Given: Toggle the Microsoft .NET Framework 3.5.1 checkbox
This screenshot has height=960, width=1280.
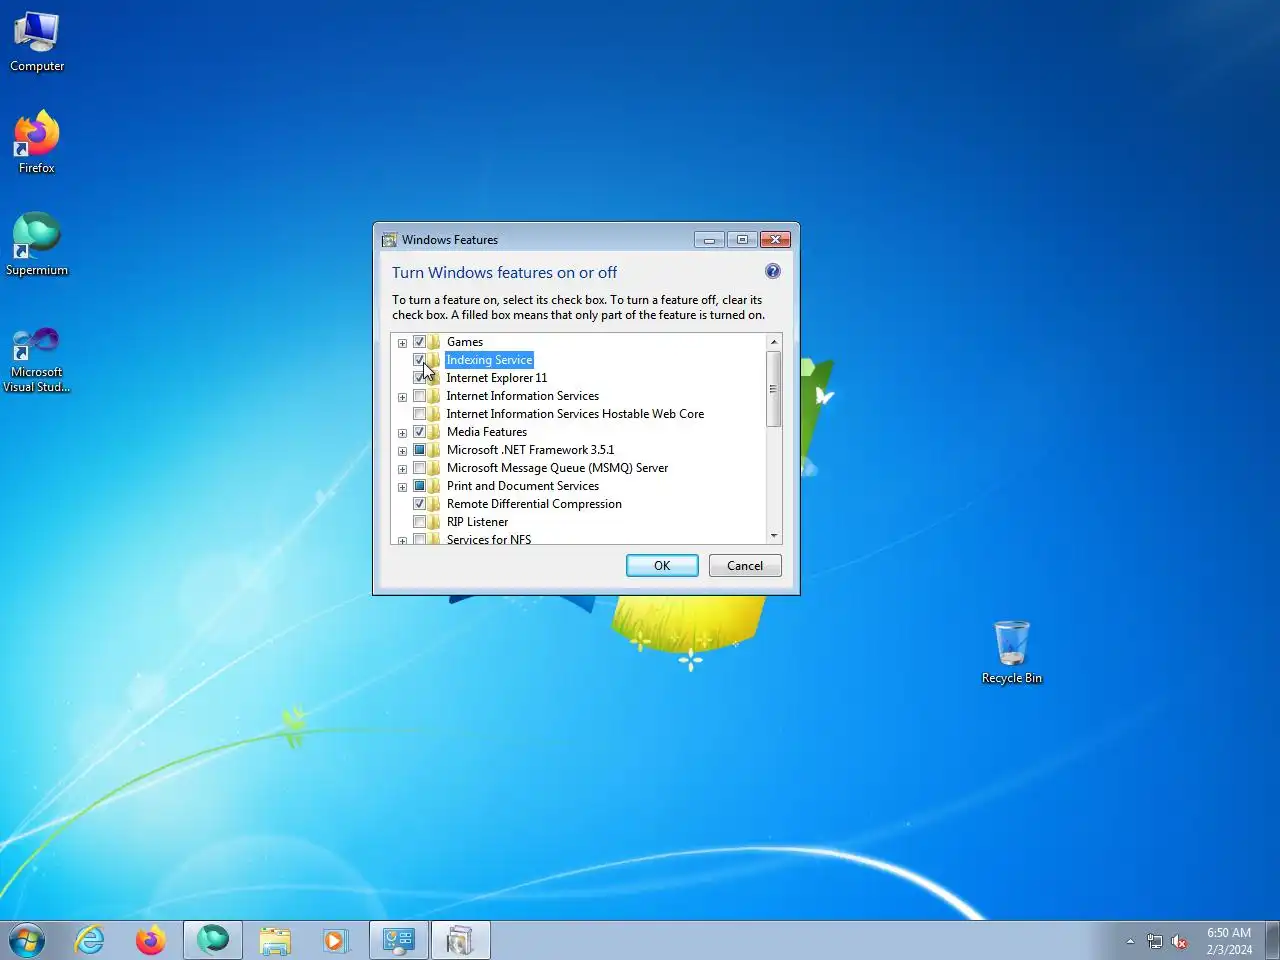Looking at the screenshot, I should [419, 450].
